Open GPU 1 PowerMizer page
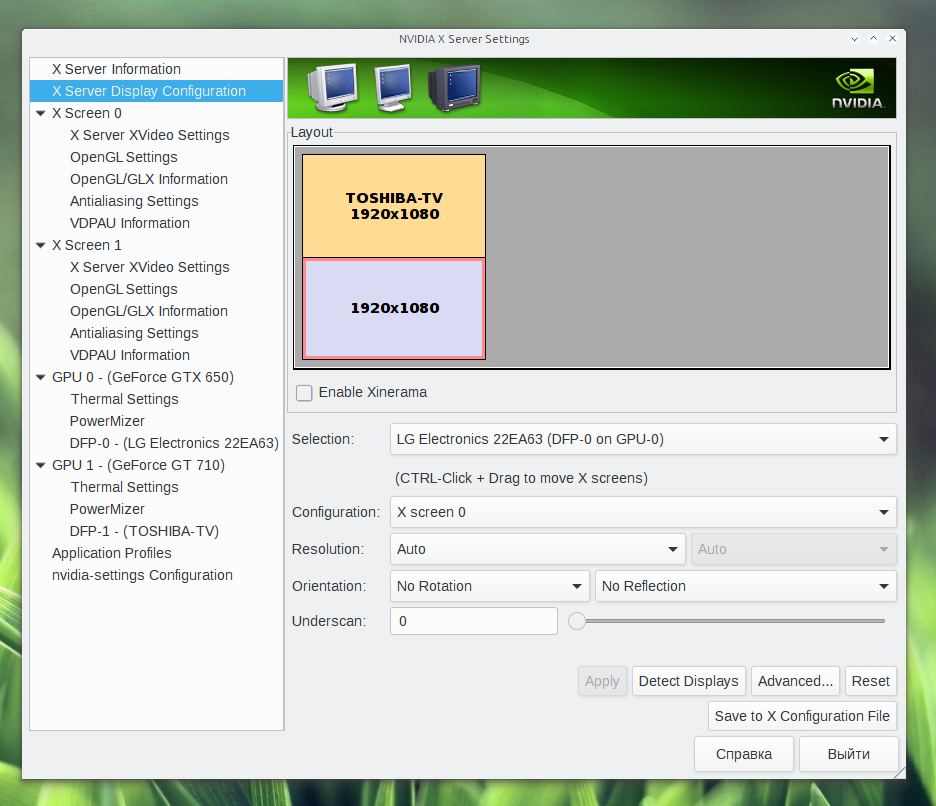Screen dimensions: 936x806 point(156,509)
